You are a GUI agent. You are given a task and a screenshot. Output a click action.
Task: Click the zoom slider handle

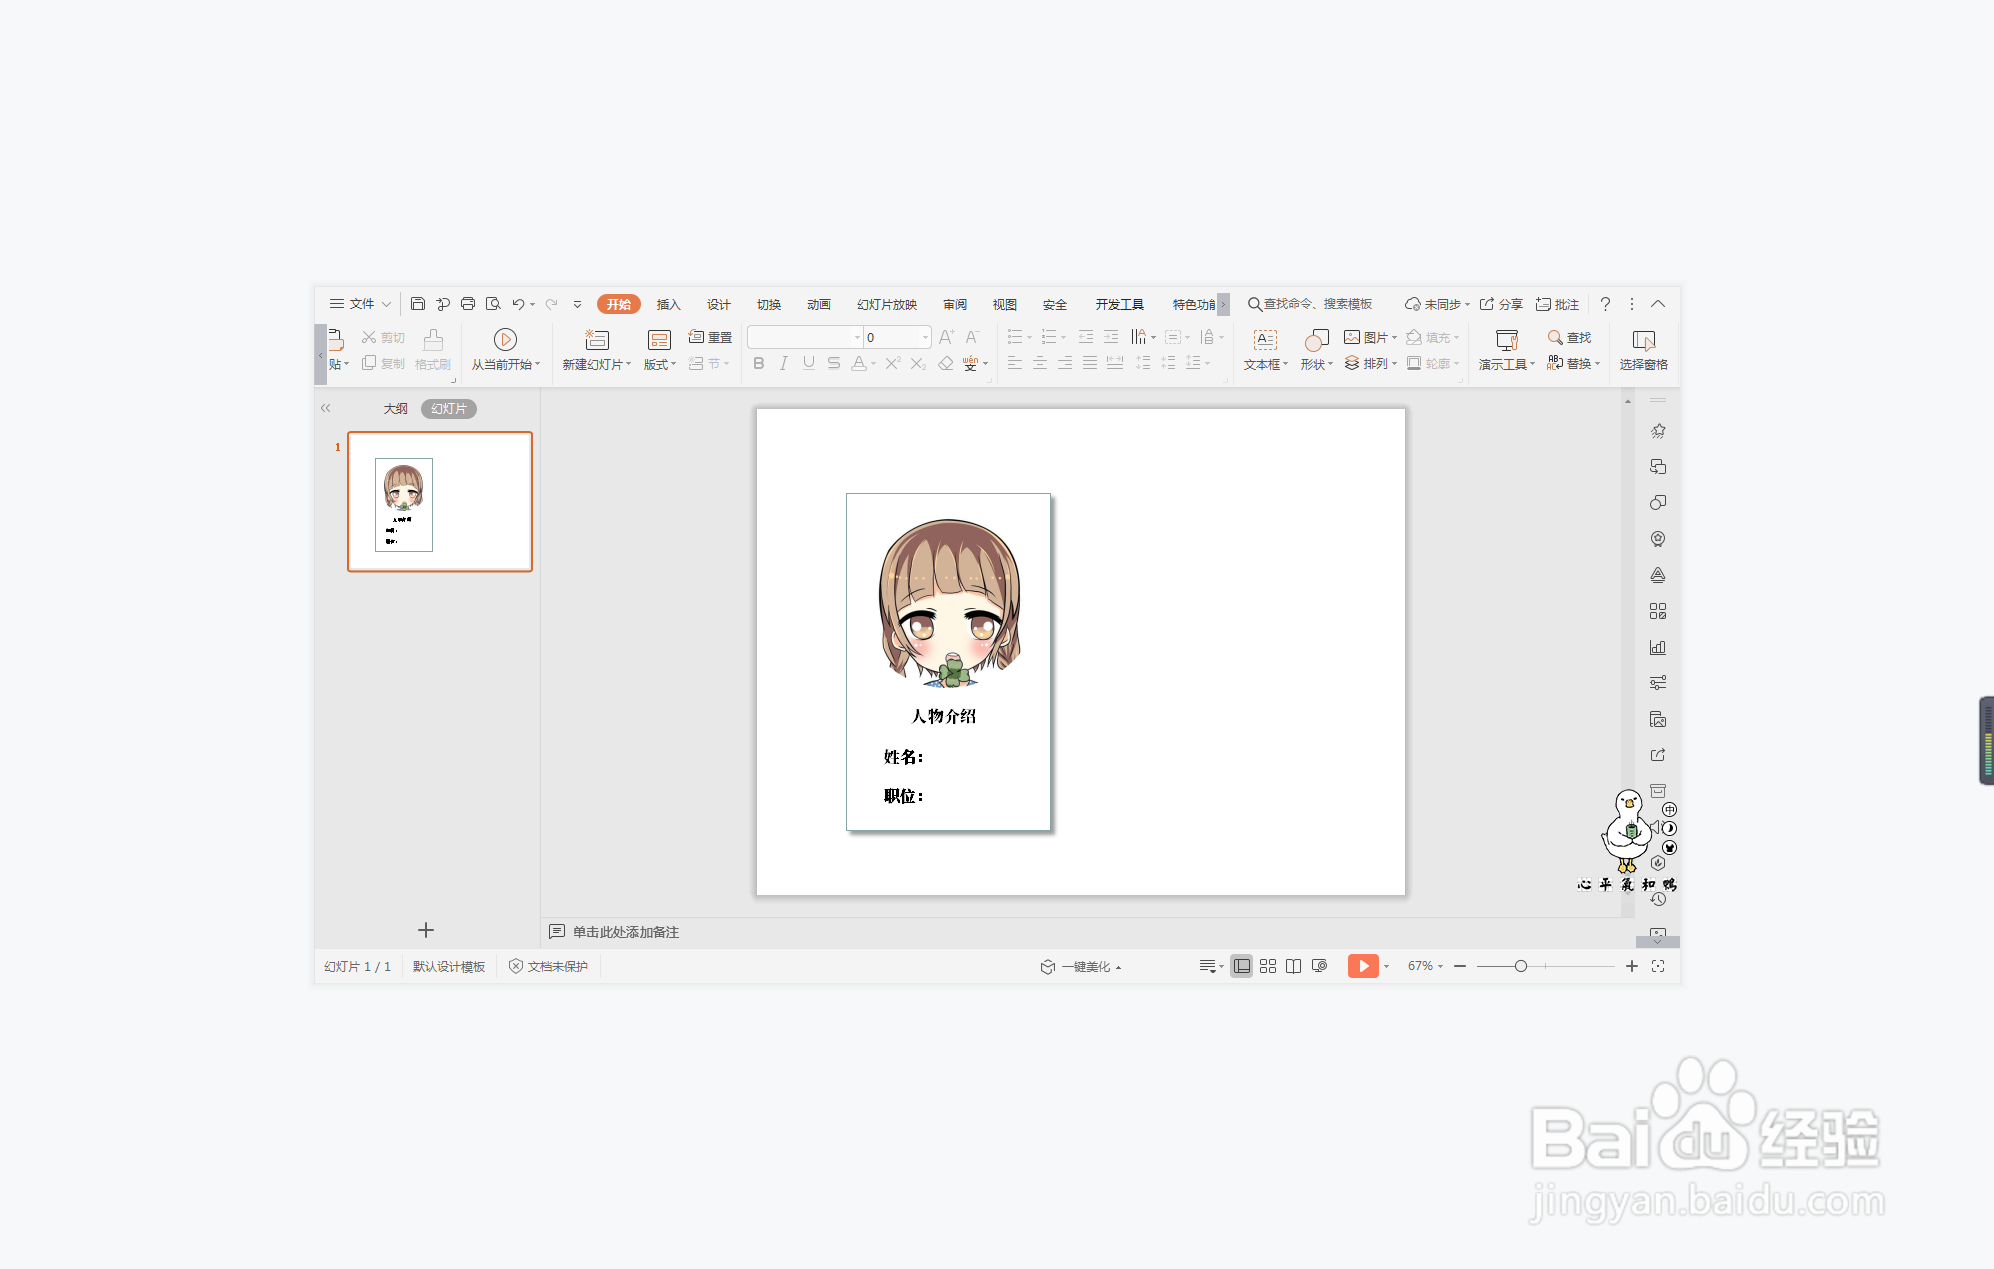coord(1520,966)
